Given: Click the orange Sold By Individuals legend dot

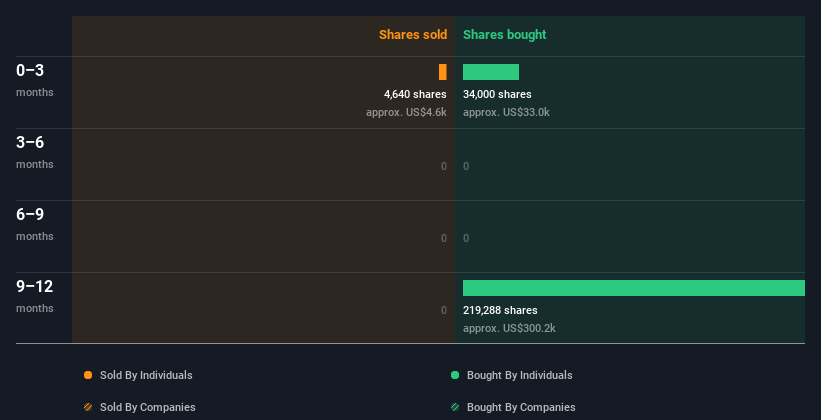Looking at the screenshot, I should (x=88, y=375).
